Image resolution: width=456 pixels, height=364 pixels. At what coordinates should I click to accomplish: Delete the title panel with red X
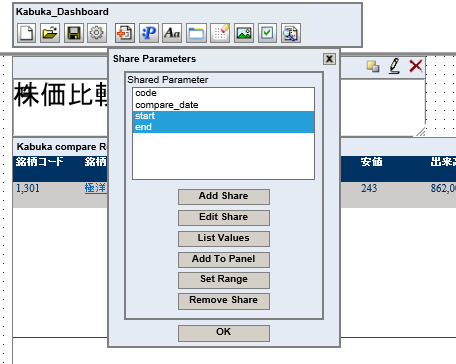(x=416, y=66)
